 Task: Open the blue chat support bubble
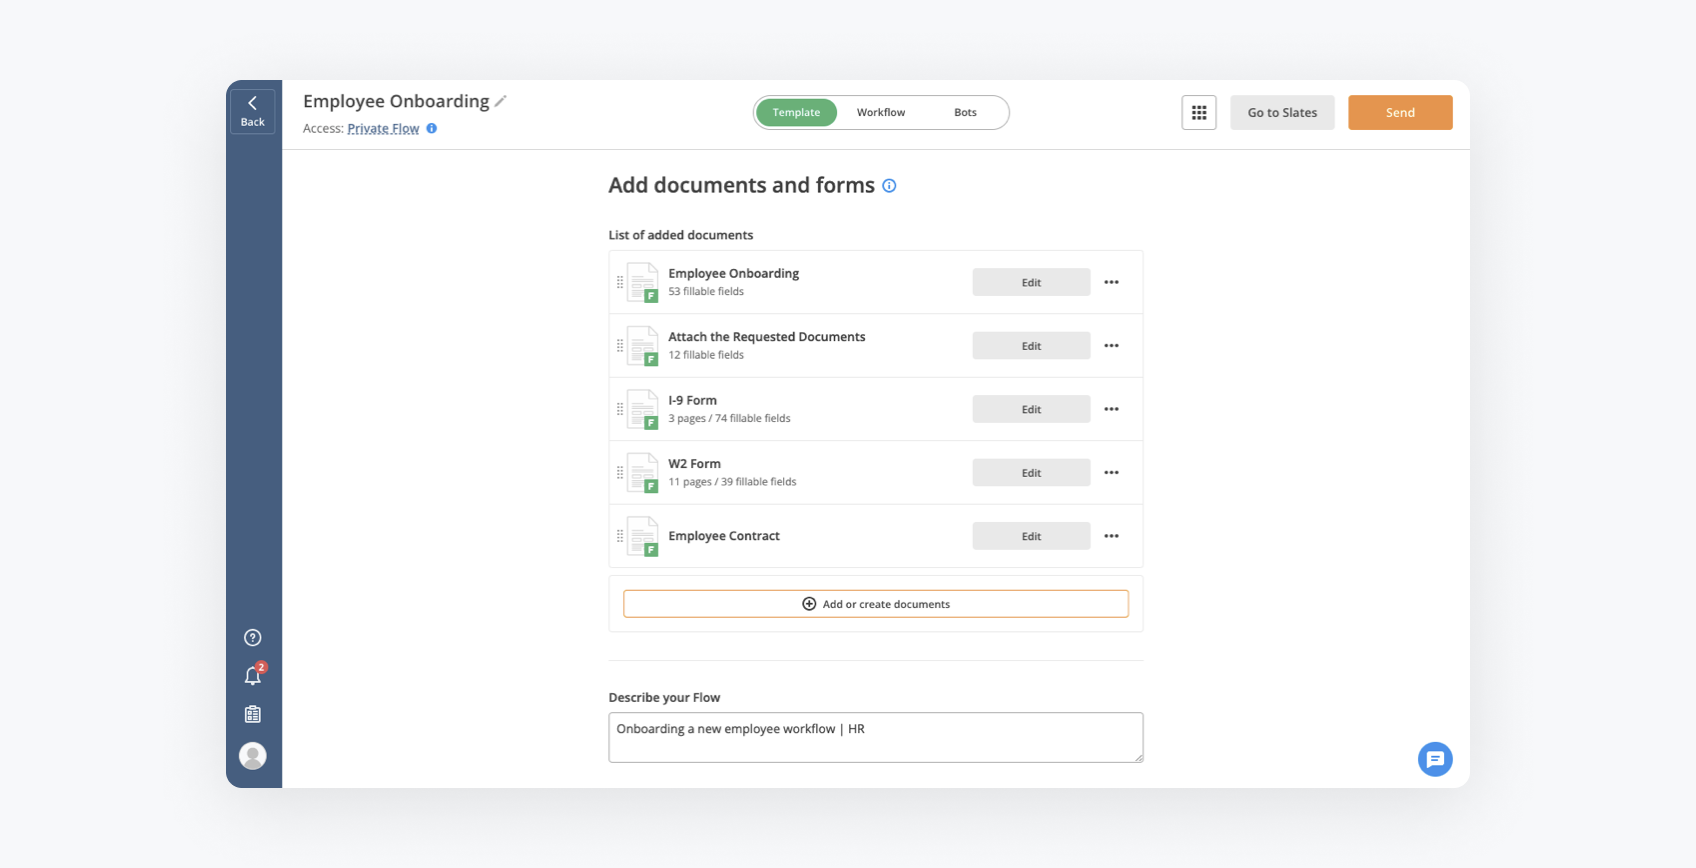[1435, 759]
